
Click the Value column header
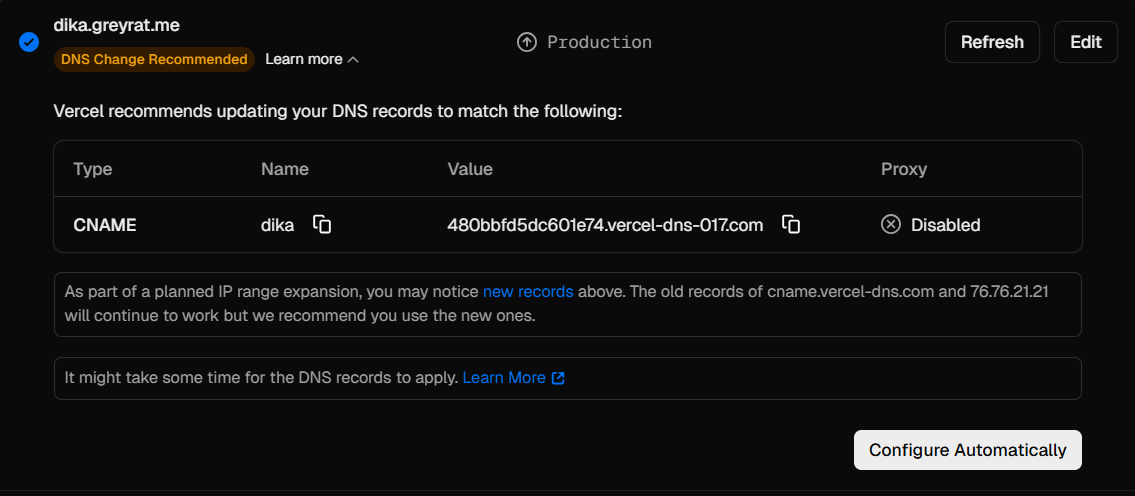470,169
